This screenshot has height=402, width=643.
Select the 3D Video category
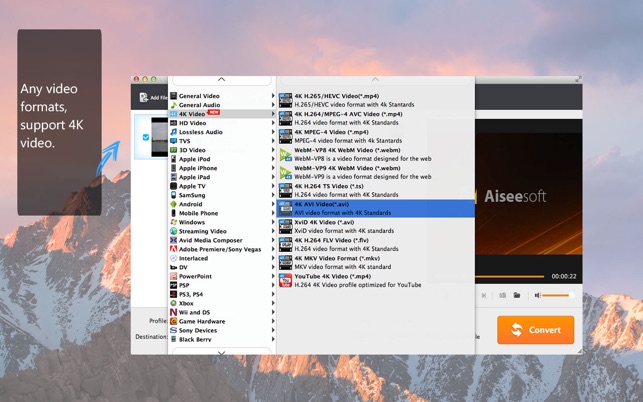tap(222, 150)
